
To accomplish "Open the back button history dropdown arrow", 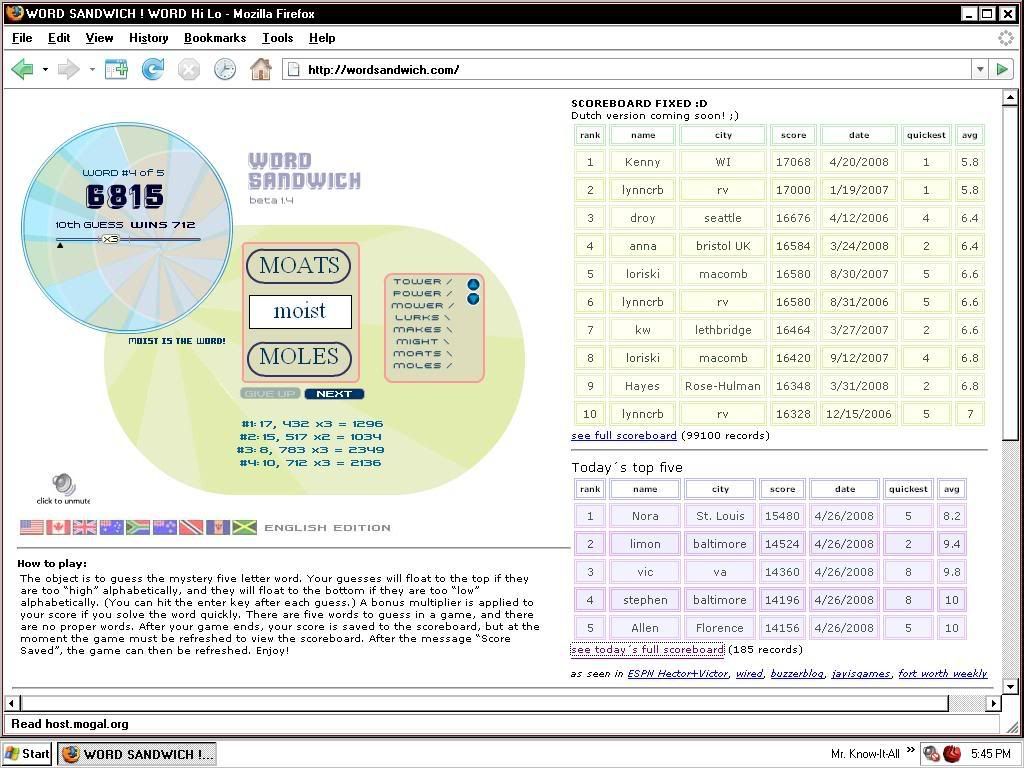I will click(45, 70).
